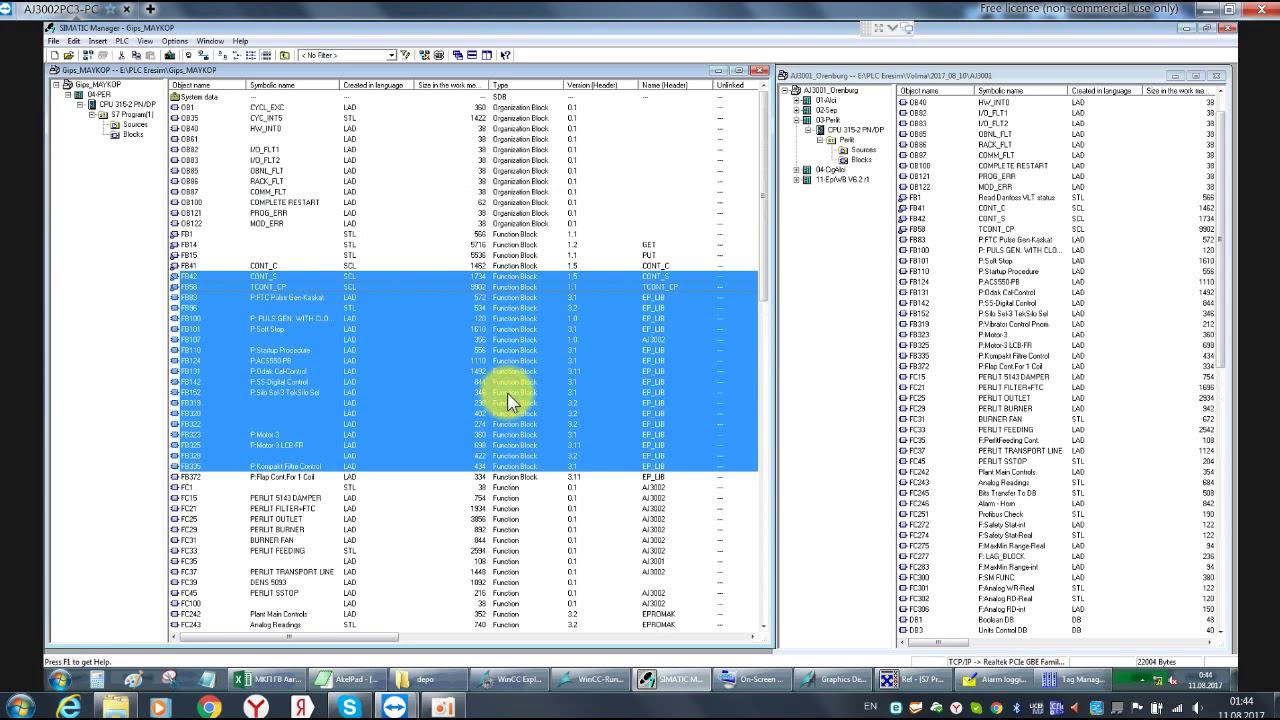Collapse the 03-Perlit node in AJ3001_Orenburg

click(x=796, y=120)
